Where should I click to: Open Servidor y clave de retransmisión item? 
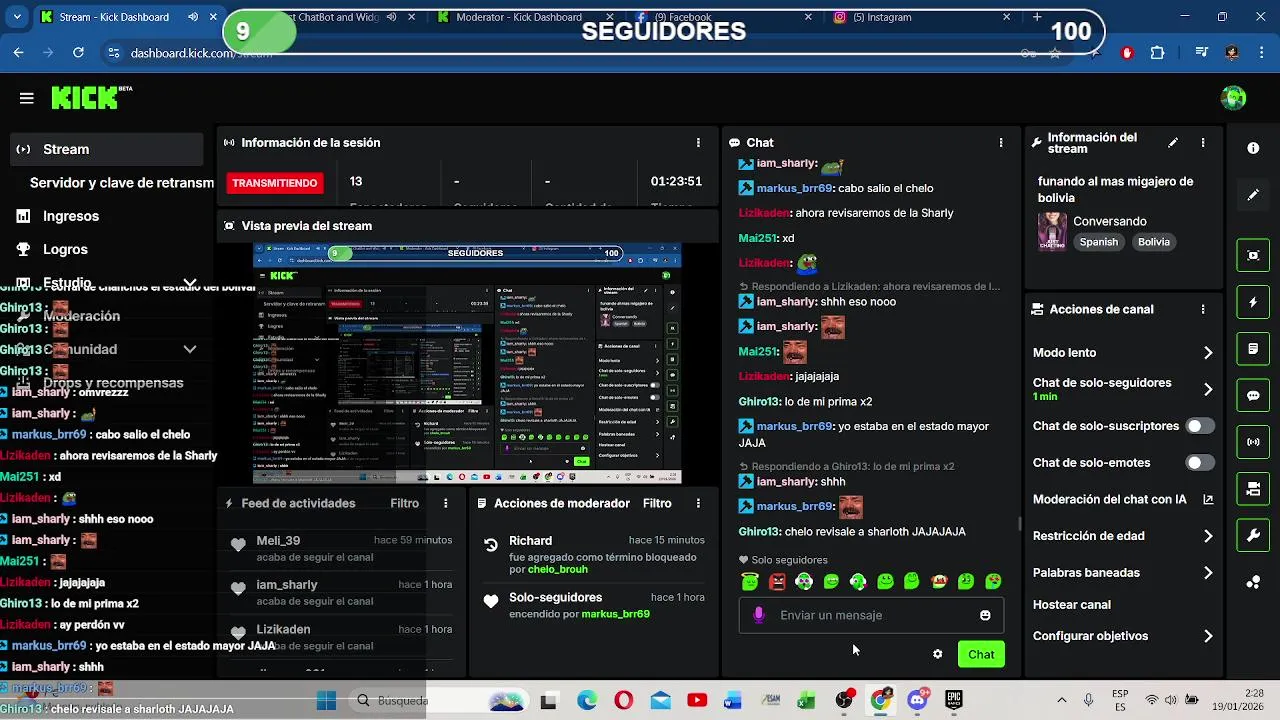click(x=121, y=183)
